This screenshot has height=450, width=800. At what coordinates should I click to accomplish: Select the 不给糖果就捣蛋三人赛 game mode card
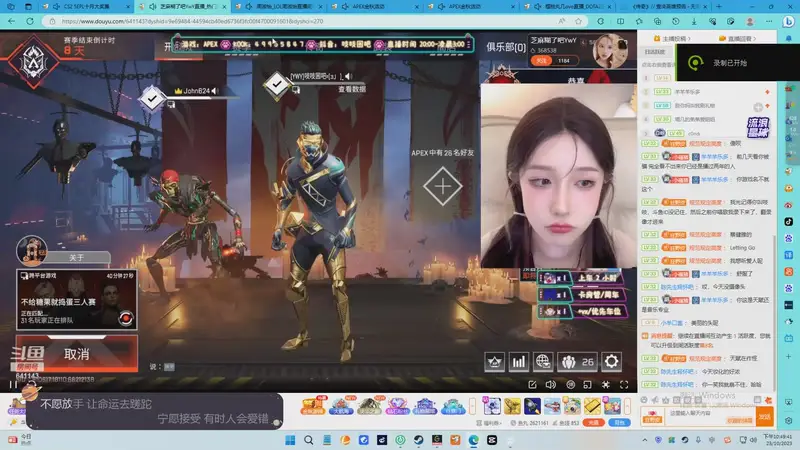(77, 299)
